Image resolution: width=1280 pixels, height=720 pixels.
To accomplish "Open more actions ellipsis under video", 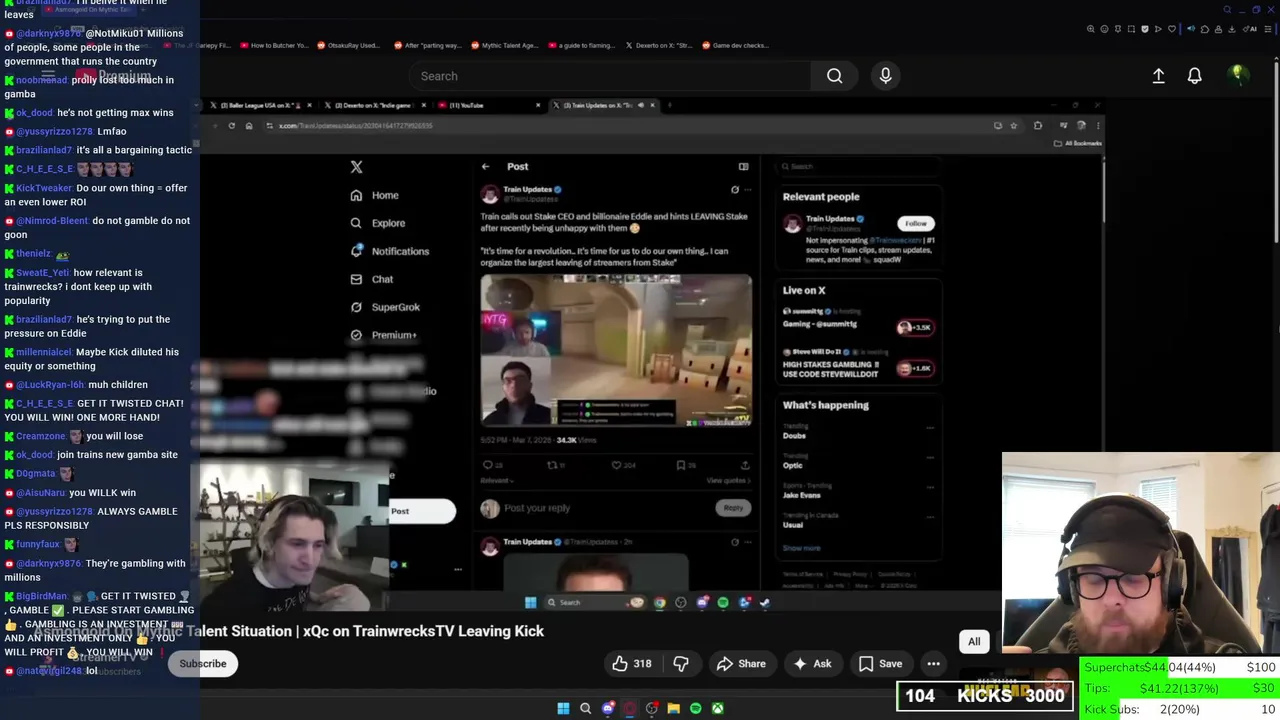I will tap(933, 664).
